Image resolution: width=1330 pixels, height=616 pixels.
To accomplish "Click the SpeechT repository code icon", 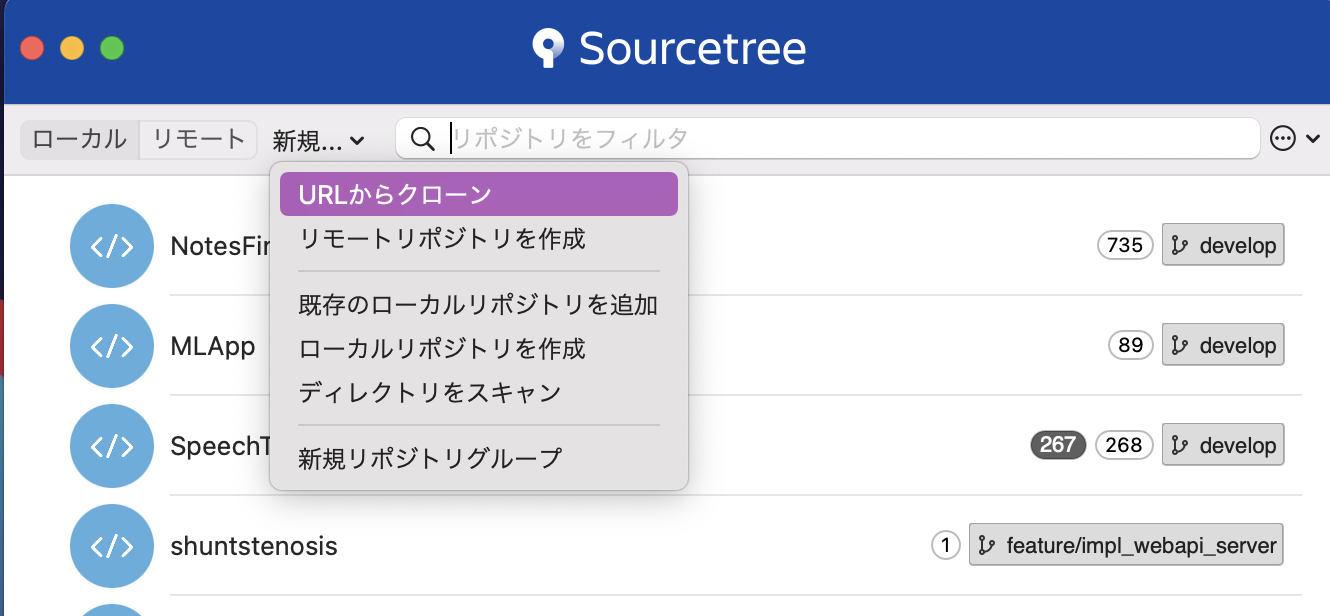I will tap(112, 446).
